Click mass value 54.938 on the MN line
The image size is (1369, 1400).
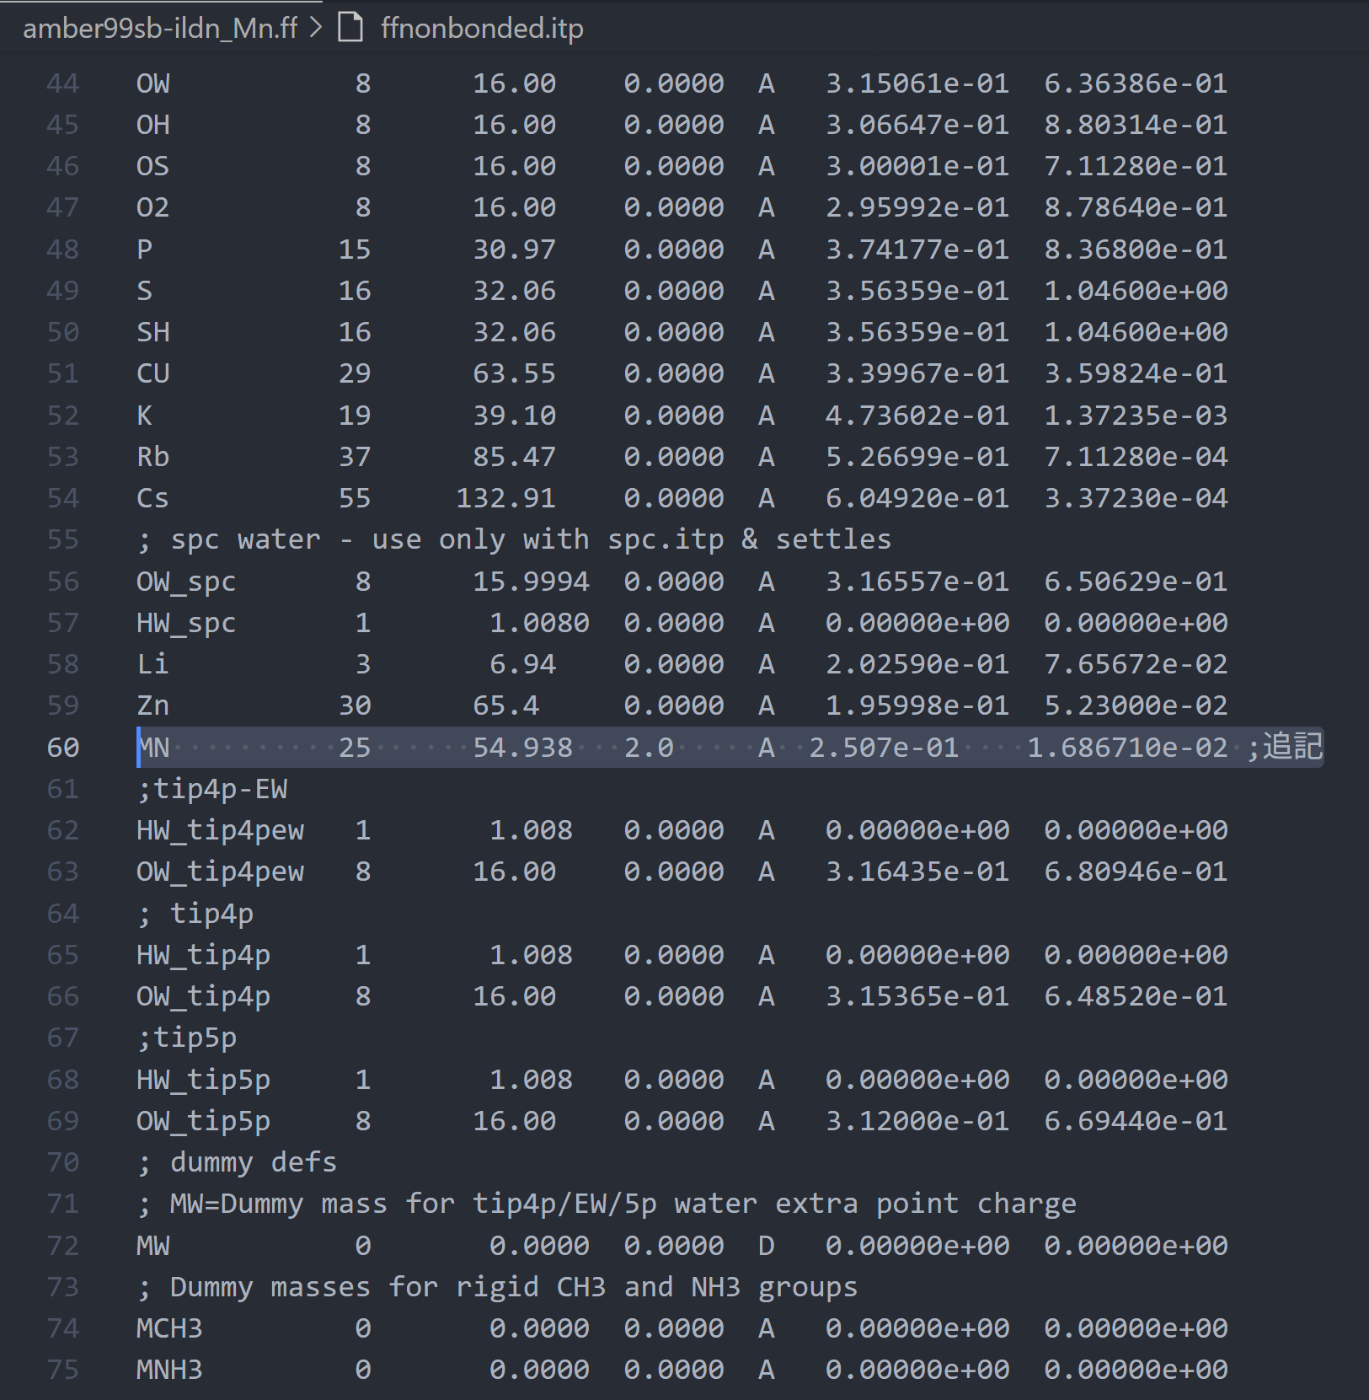point(523,748)
